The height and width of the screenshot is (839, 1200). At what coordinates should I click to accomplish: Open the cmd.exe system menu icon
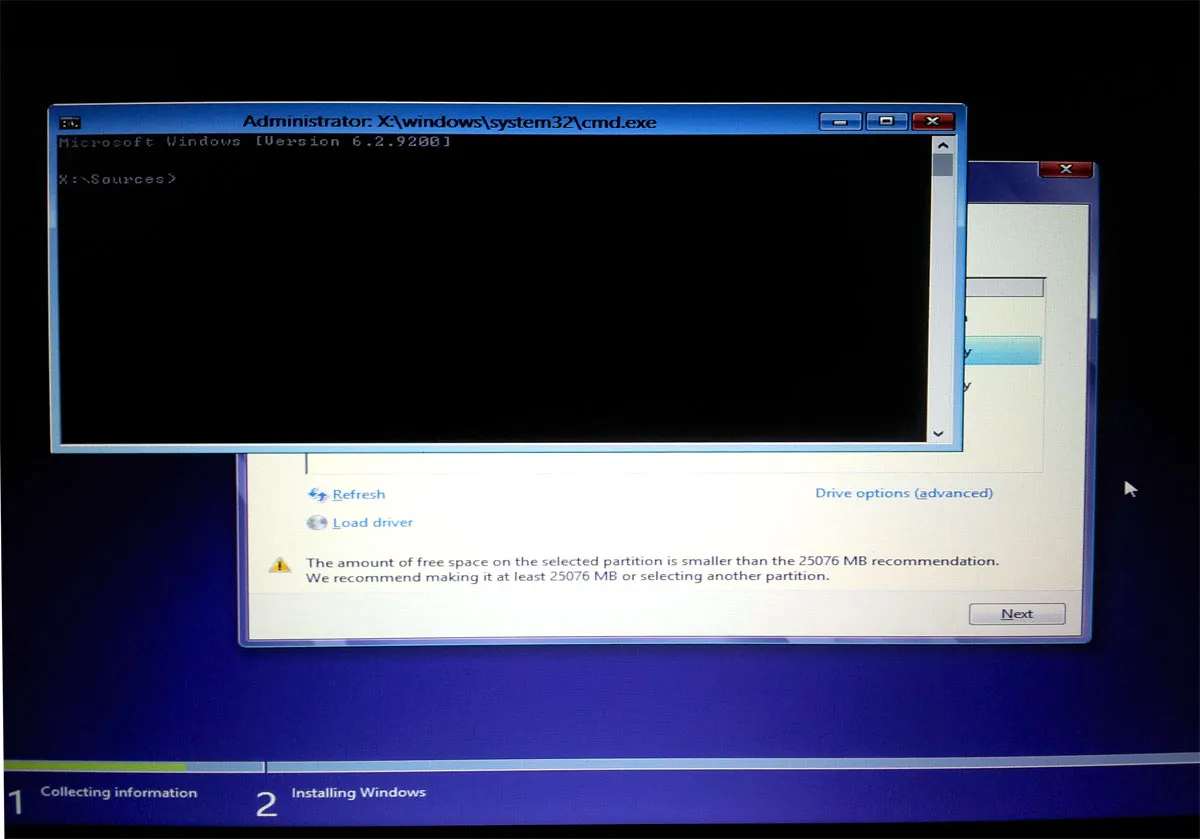pyautogui.click(x=69, y=121)
